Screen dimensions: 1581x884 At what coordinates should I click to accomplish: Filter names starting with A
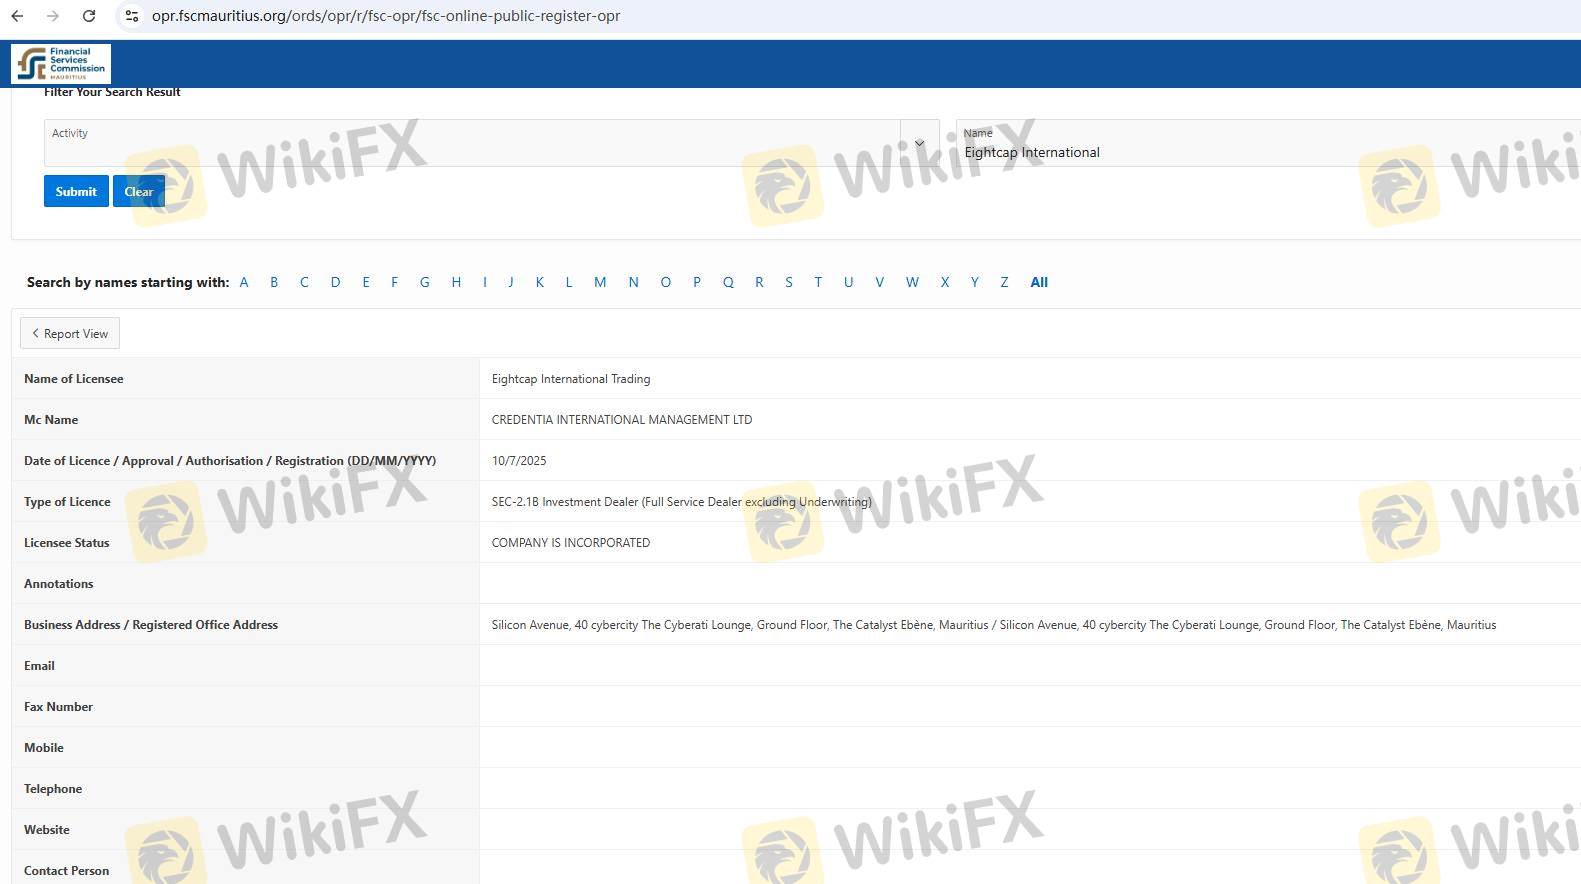tap(244, 282)
